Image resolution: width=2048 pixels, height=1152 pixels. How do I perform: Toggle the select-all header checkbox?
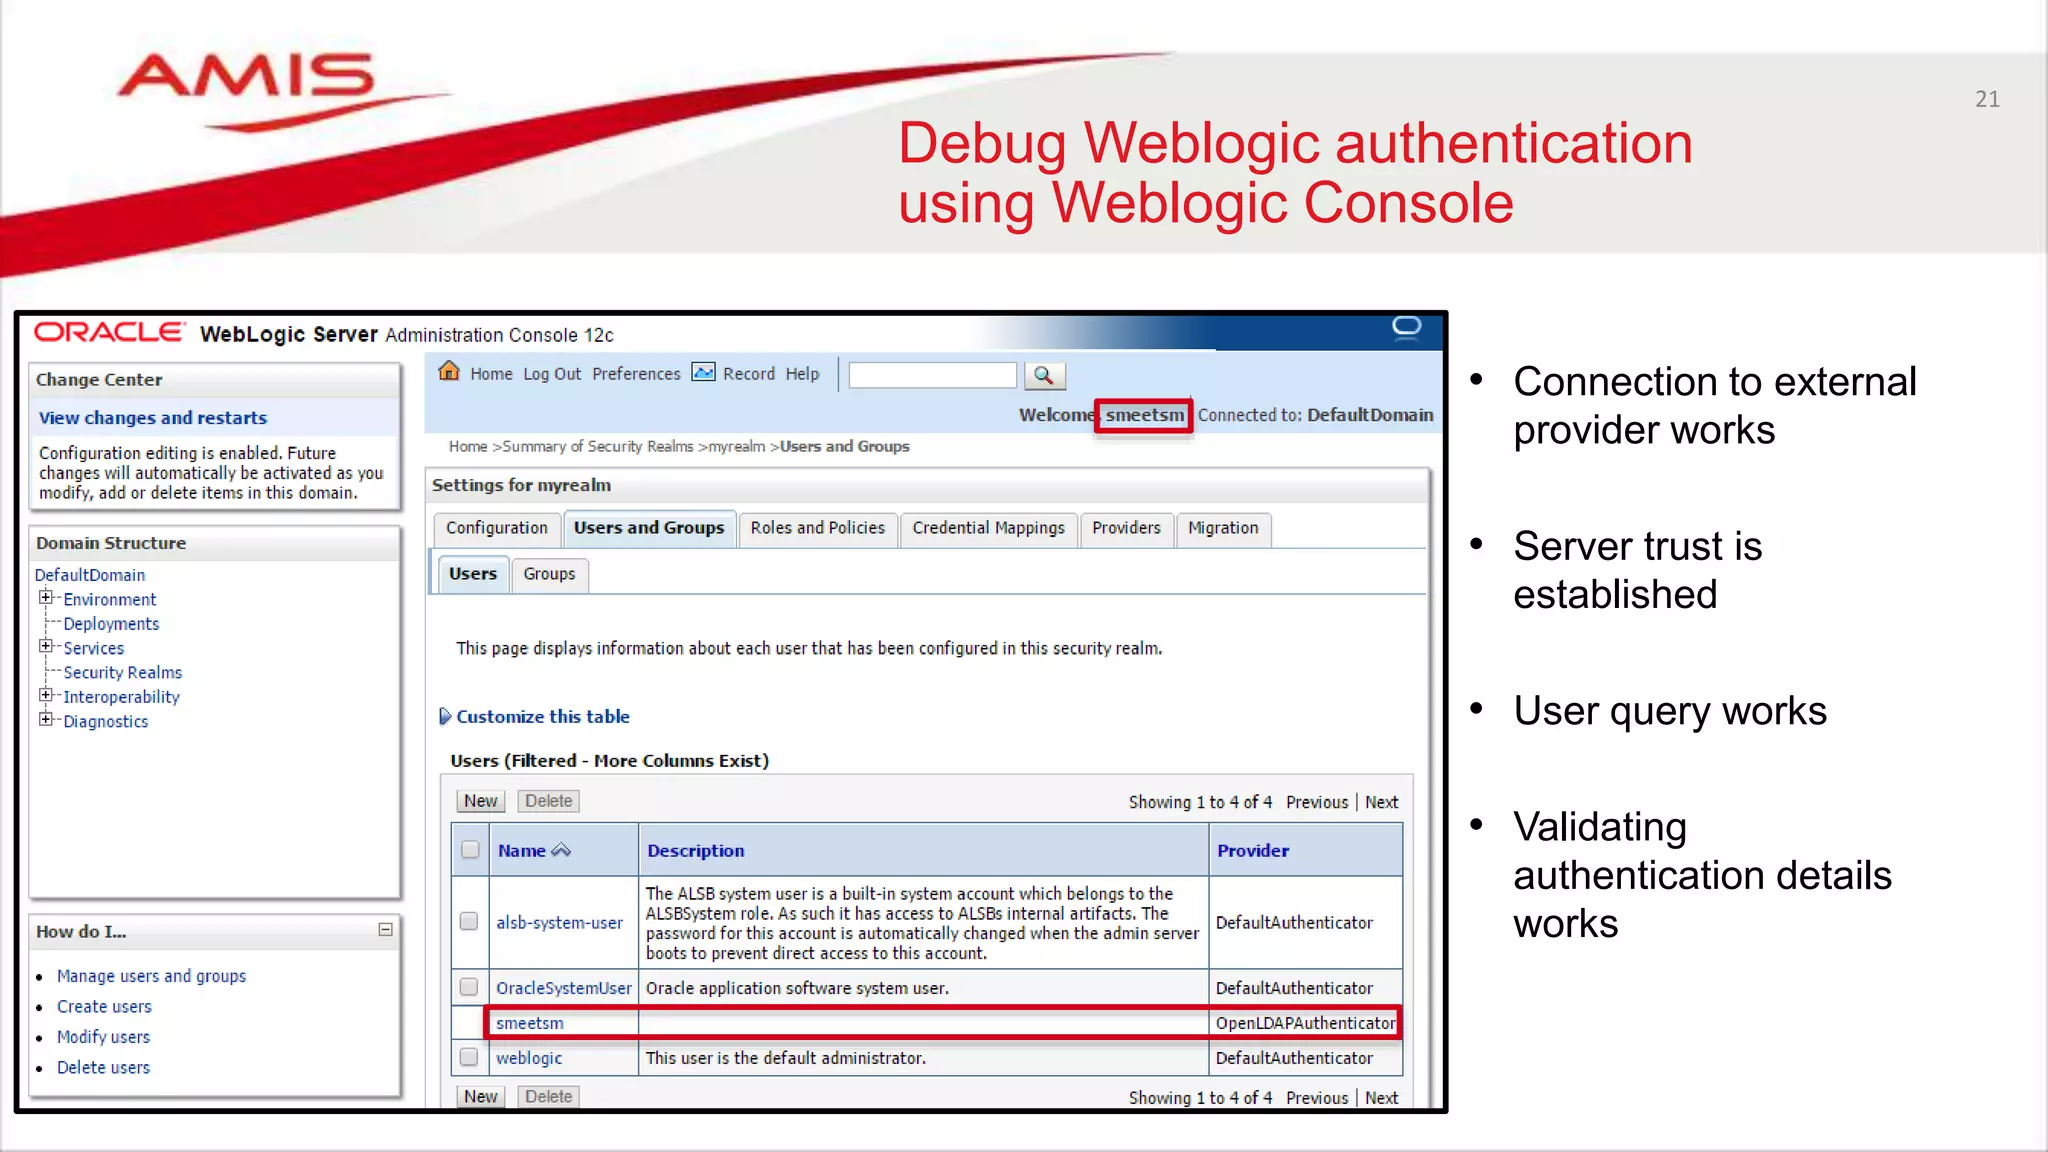tap(470, 850)
